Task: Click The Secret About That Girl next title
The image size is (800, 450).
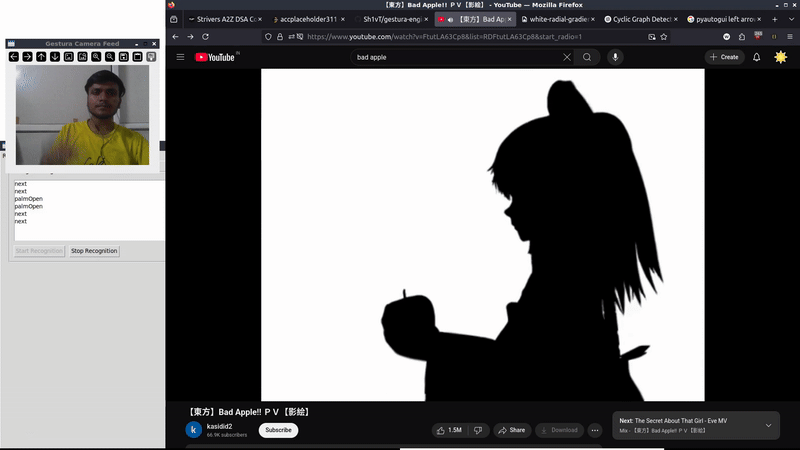Action: pyautogui.click(x=681, y=421)
